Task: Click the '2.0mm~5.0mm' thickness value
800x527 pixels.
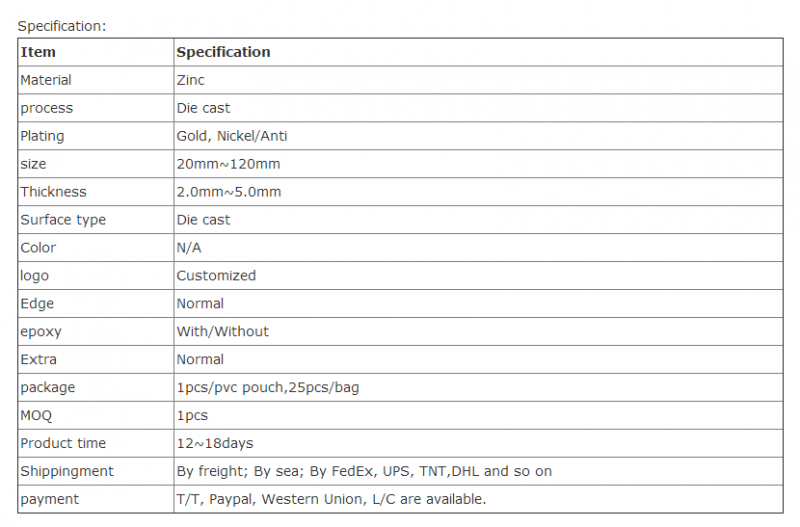Action: point(229,192)
